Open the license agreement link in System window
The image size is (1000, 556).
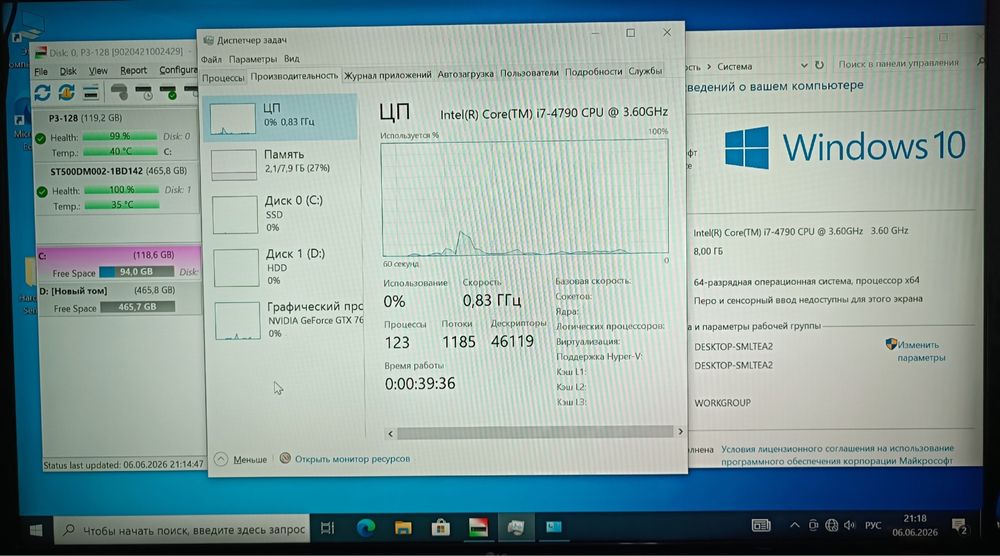coord(837,455)
